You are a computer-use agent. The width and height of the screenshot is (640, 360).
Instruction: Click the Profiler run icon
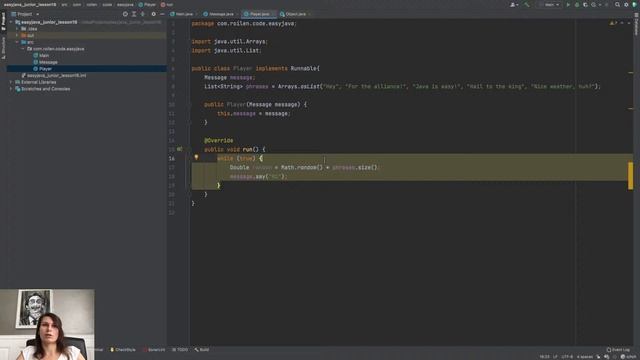point(594,4)
